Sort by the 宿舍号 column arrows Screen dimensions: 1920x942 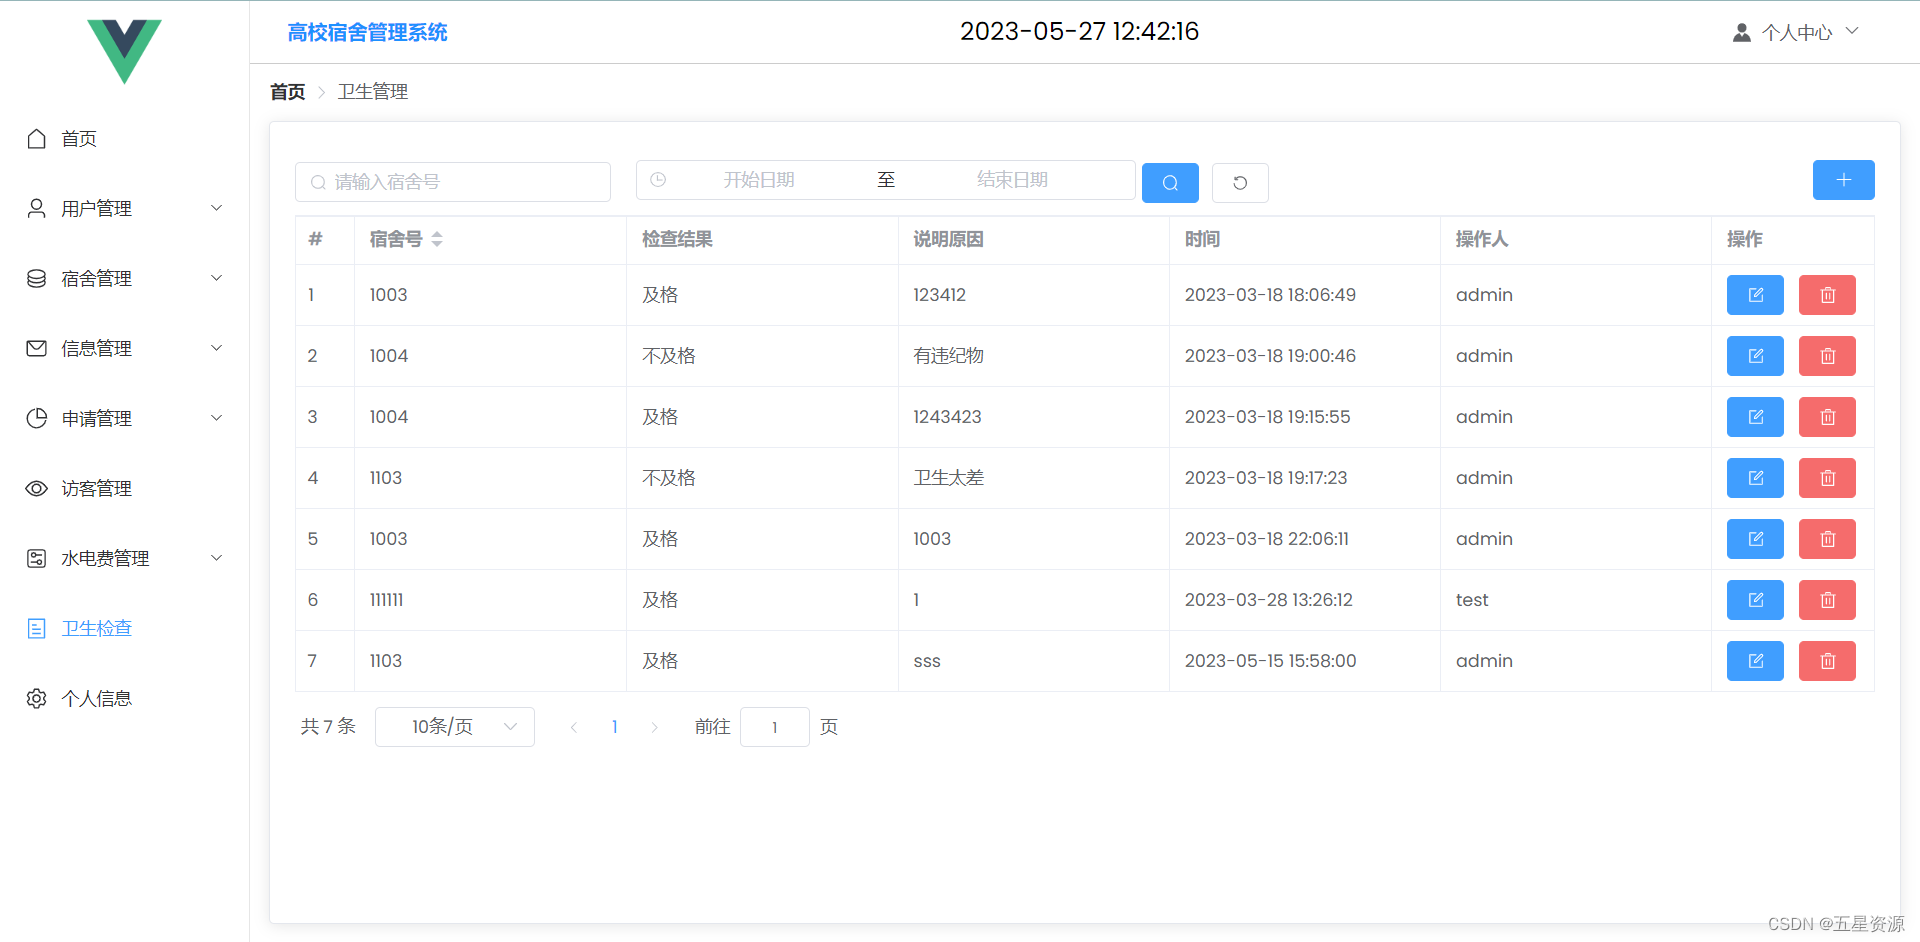point(437,239)
